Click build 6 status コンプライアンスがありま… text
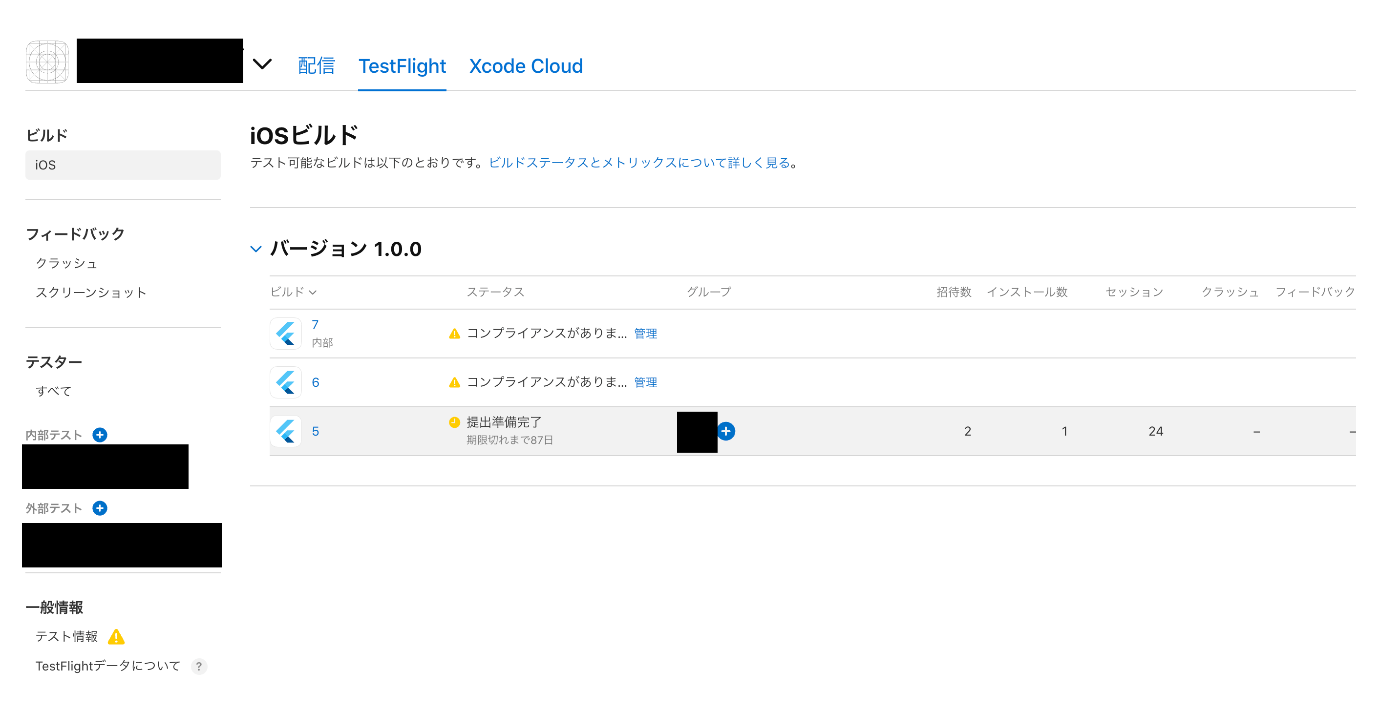Viewport: 1400px width, 712px height. coord(547,383)
